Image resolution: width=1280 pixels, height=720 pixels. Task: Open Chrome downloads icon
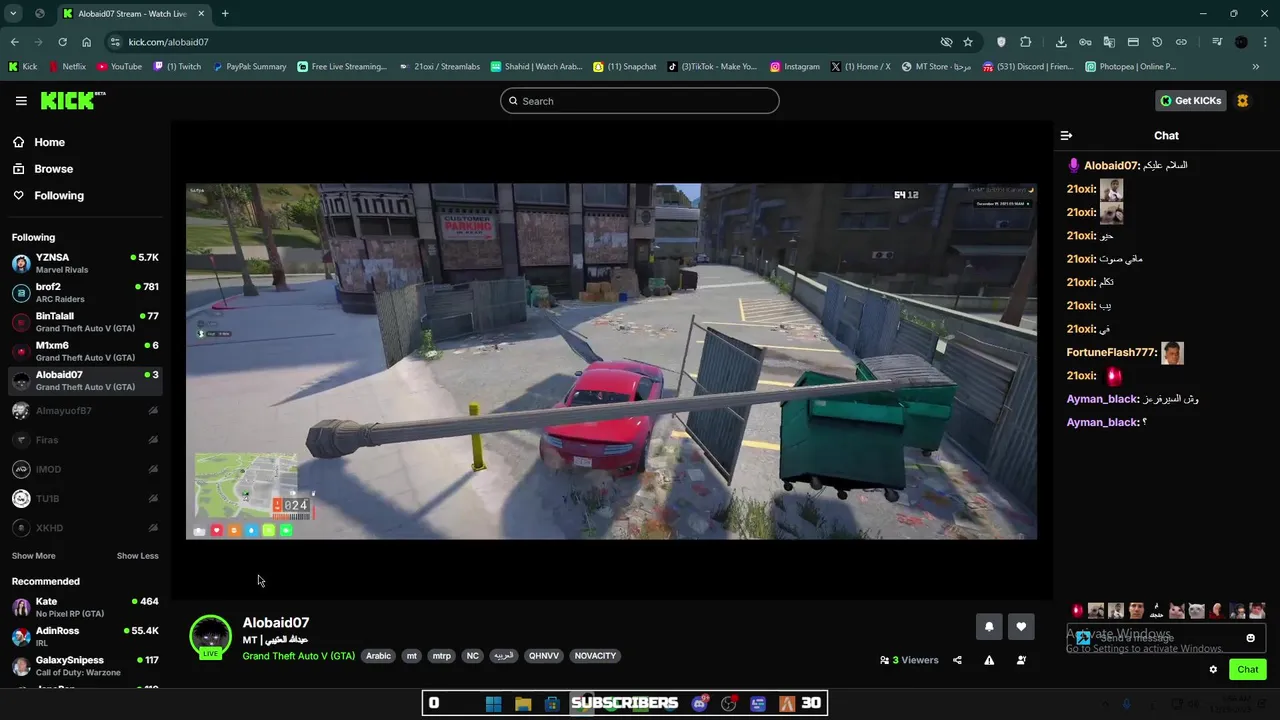[x=1061, y=42]
